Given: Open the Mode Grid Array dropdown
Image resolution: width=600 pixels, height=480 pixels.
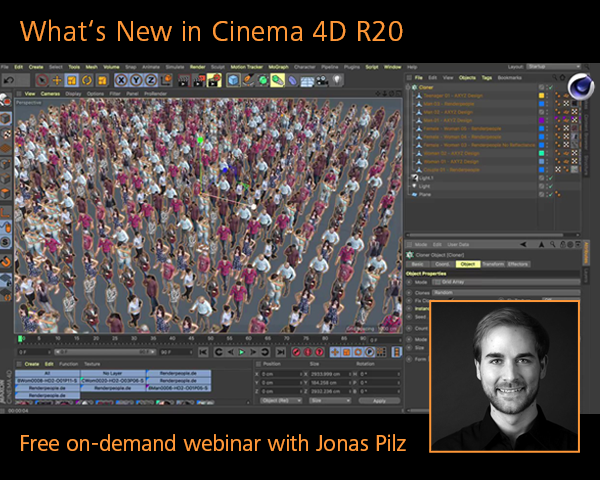Looking at the screenshot, I should tap(506, 282).
